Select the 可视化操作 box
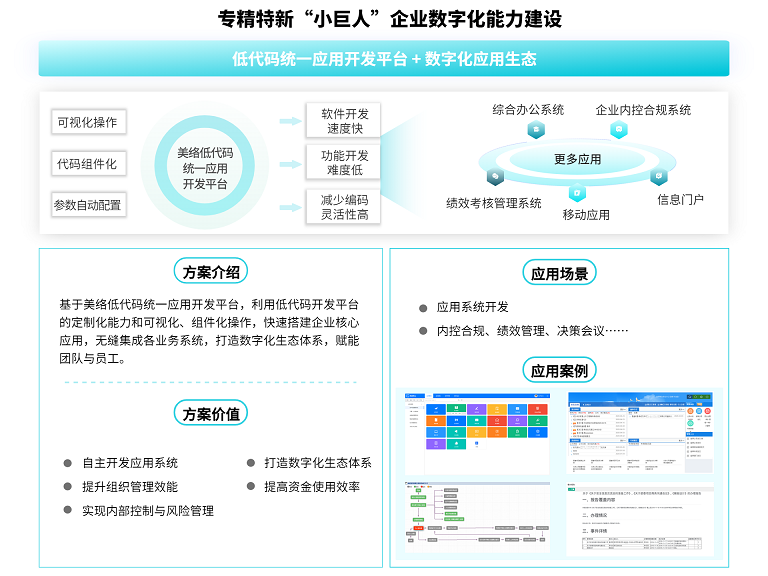768x576 pixels. pyautogui.click(x=88, y=122)
